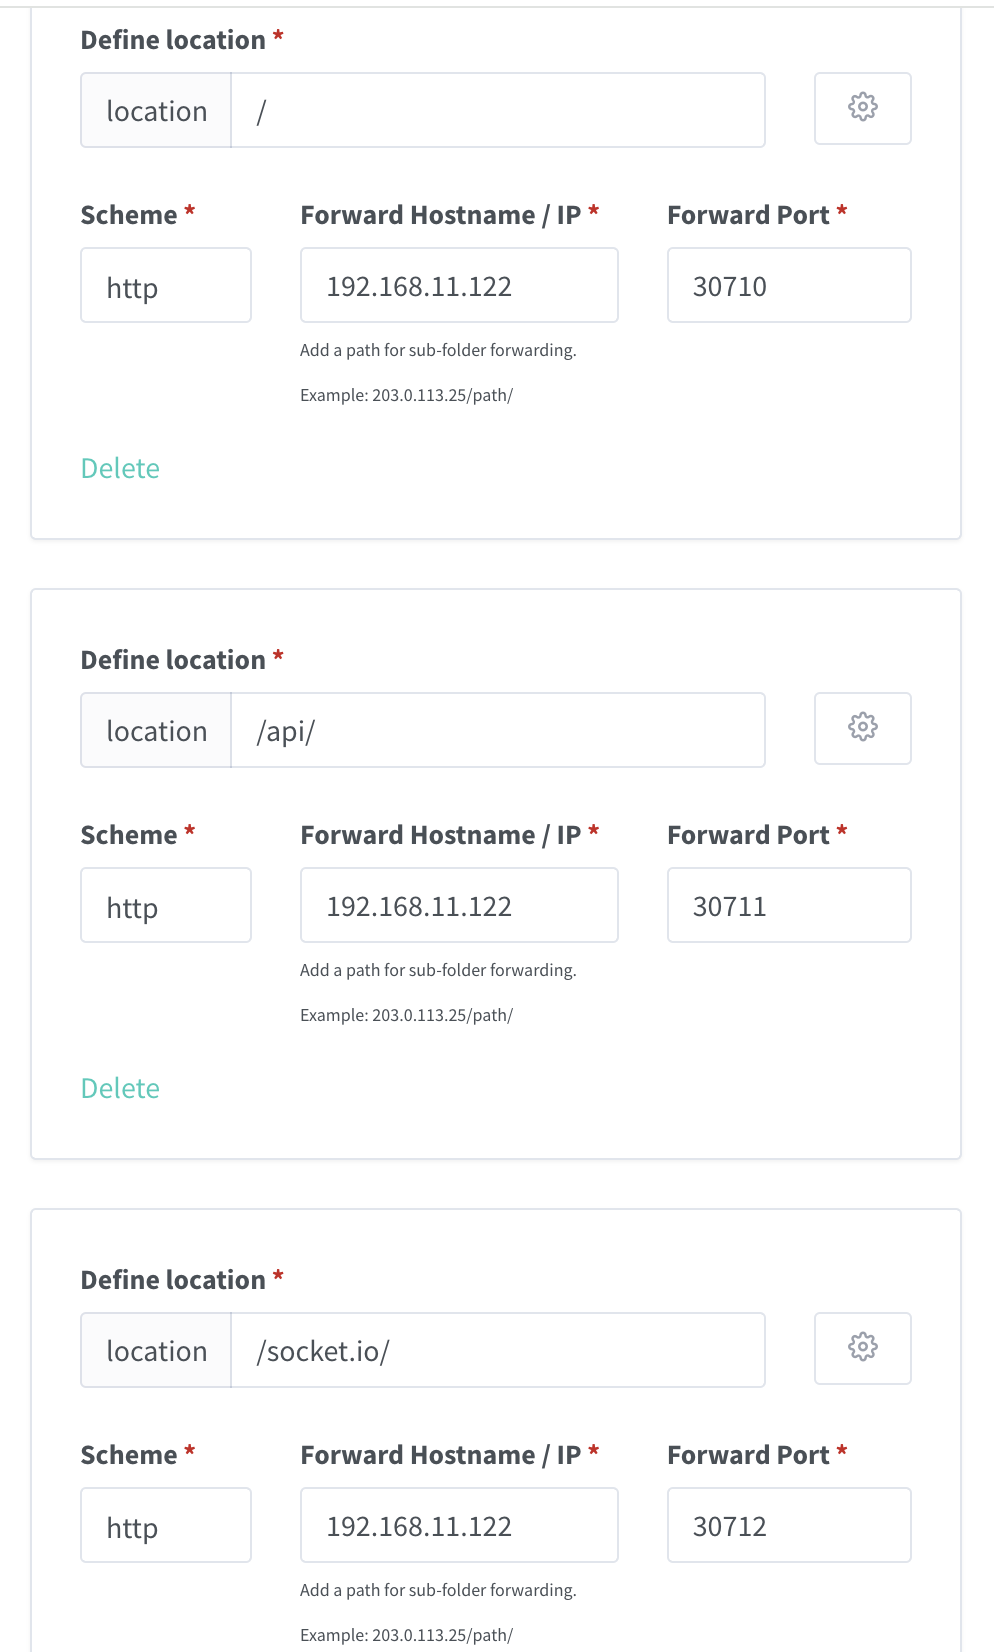Viewport: 994px width, 1652px height.
Task: Click the Forward Hostname field in the / block
Action: coord(459,285)
